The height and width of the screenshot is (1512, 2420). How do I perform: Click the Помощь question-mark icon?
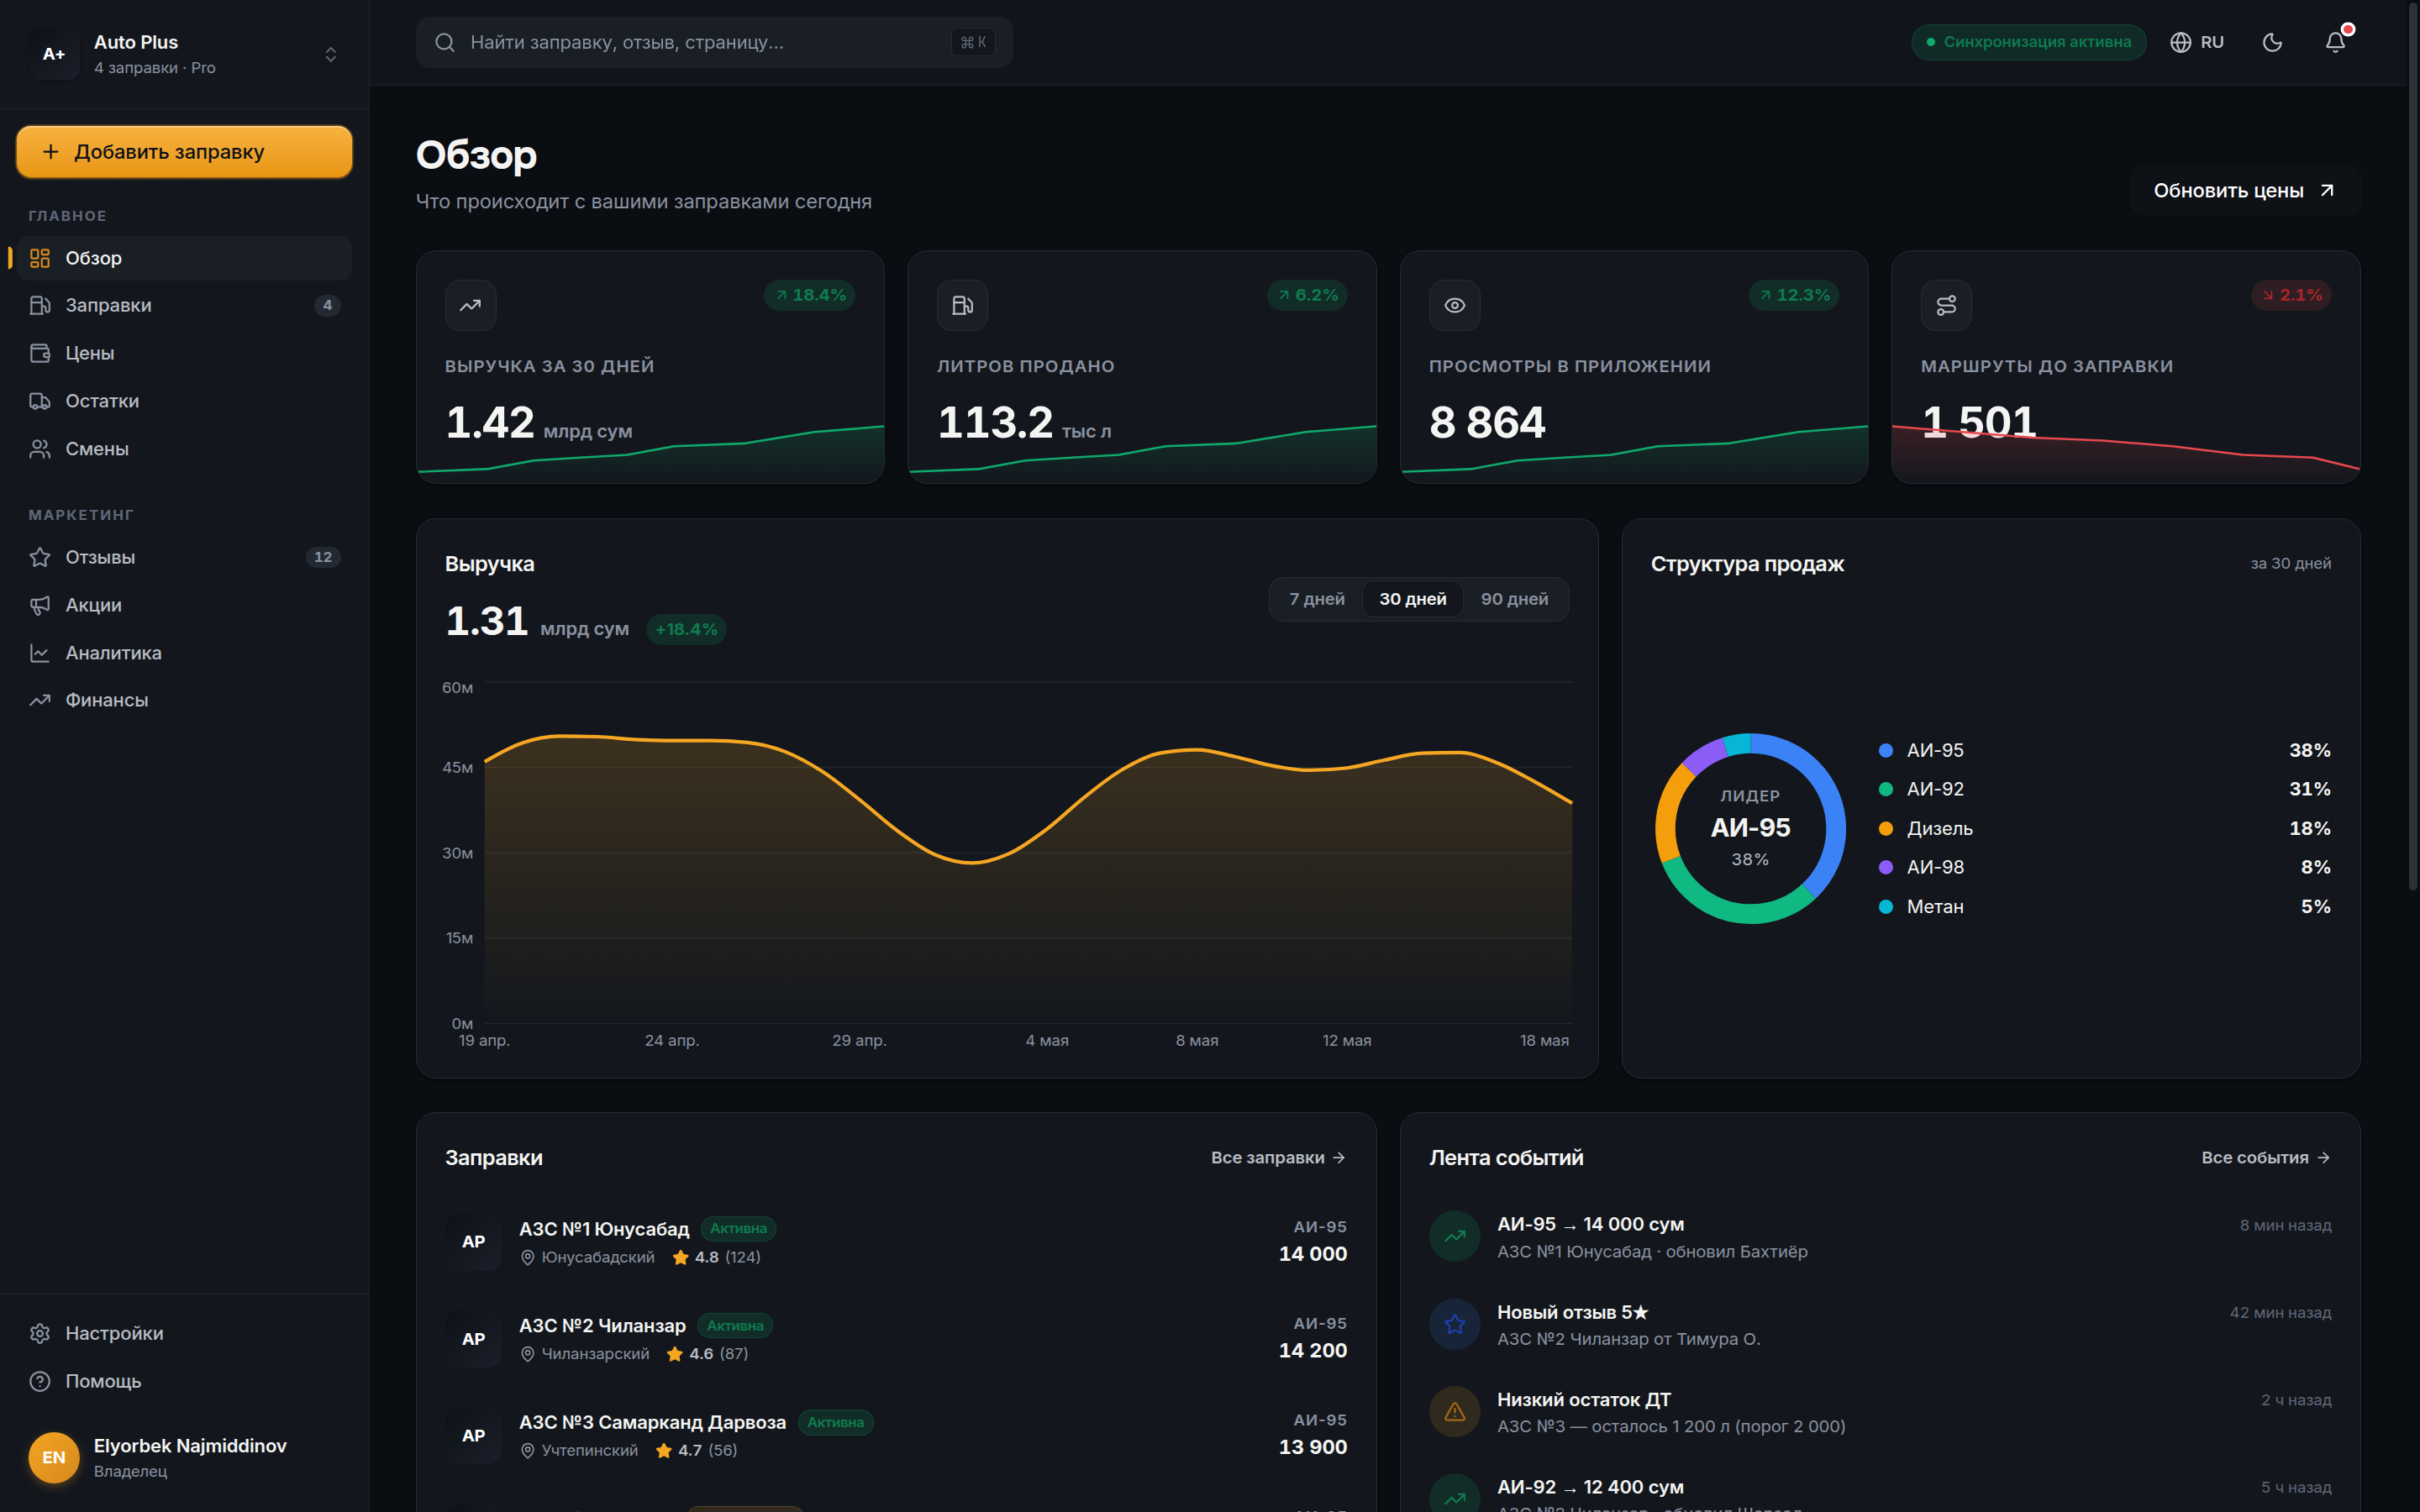point(40,1381)
